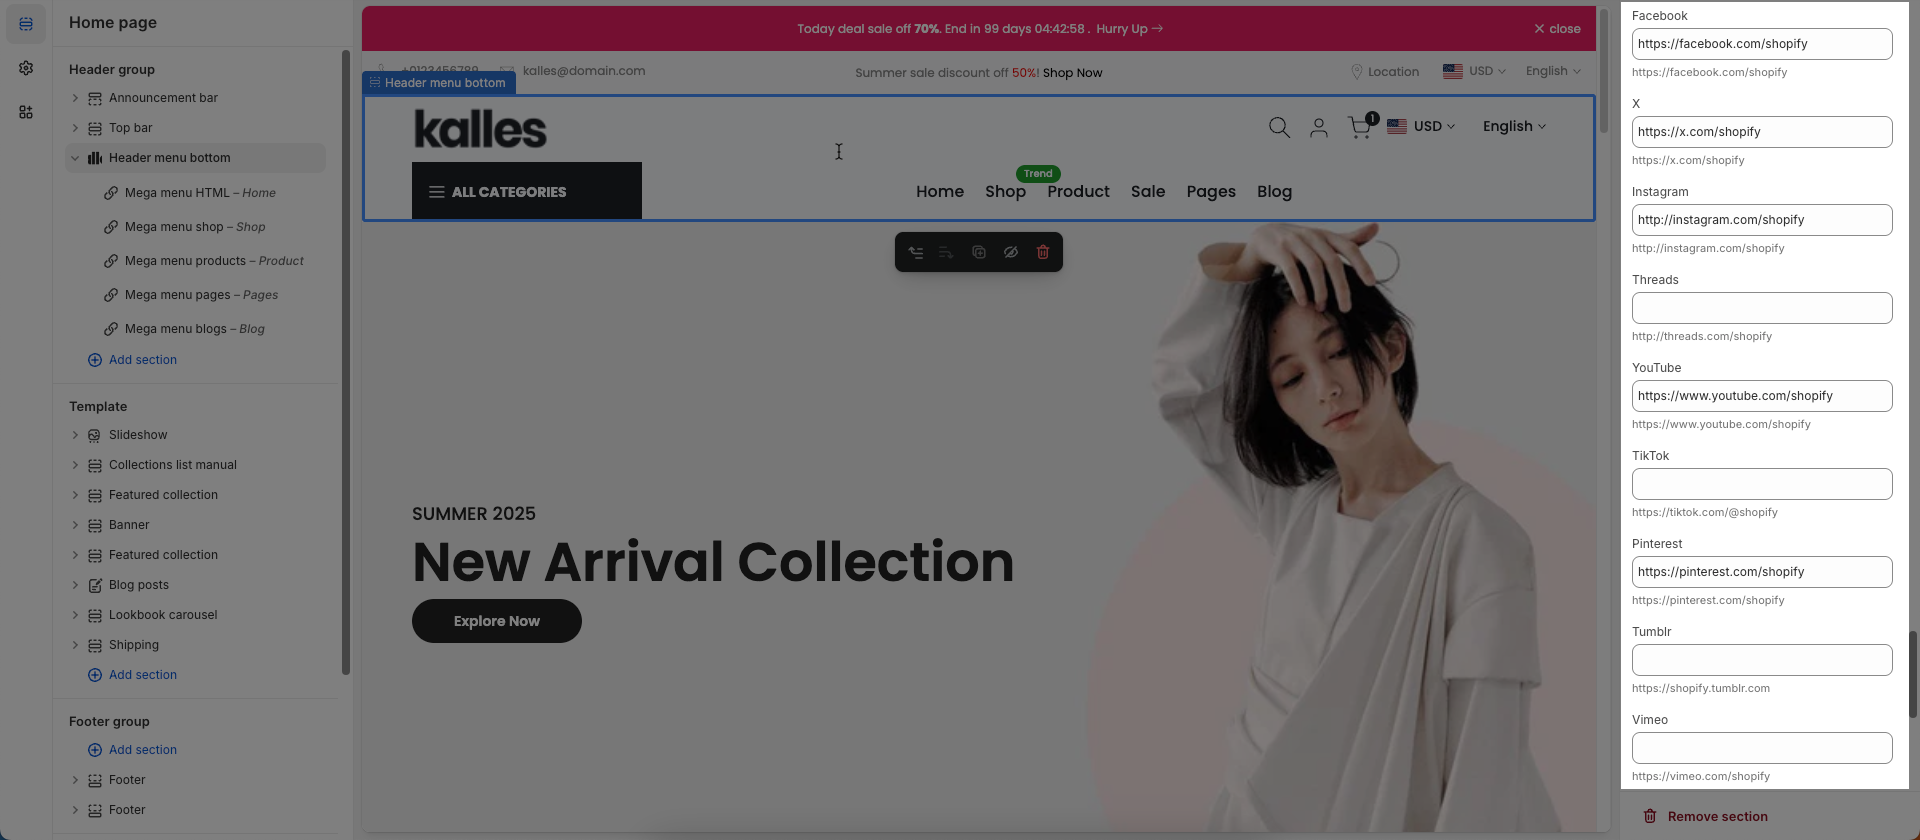Open the English dropdown in top bar
Screen dimensions: 1920x840
tap(1553, 71)
